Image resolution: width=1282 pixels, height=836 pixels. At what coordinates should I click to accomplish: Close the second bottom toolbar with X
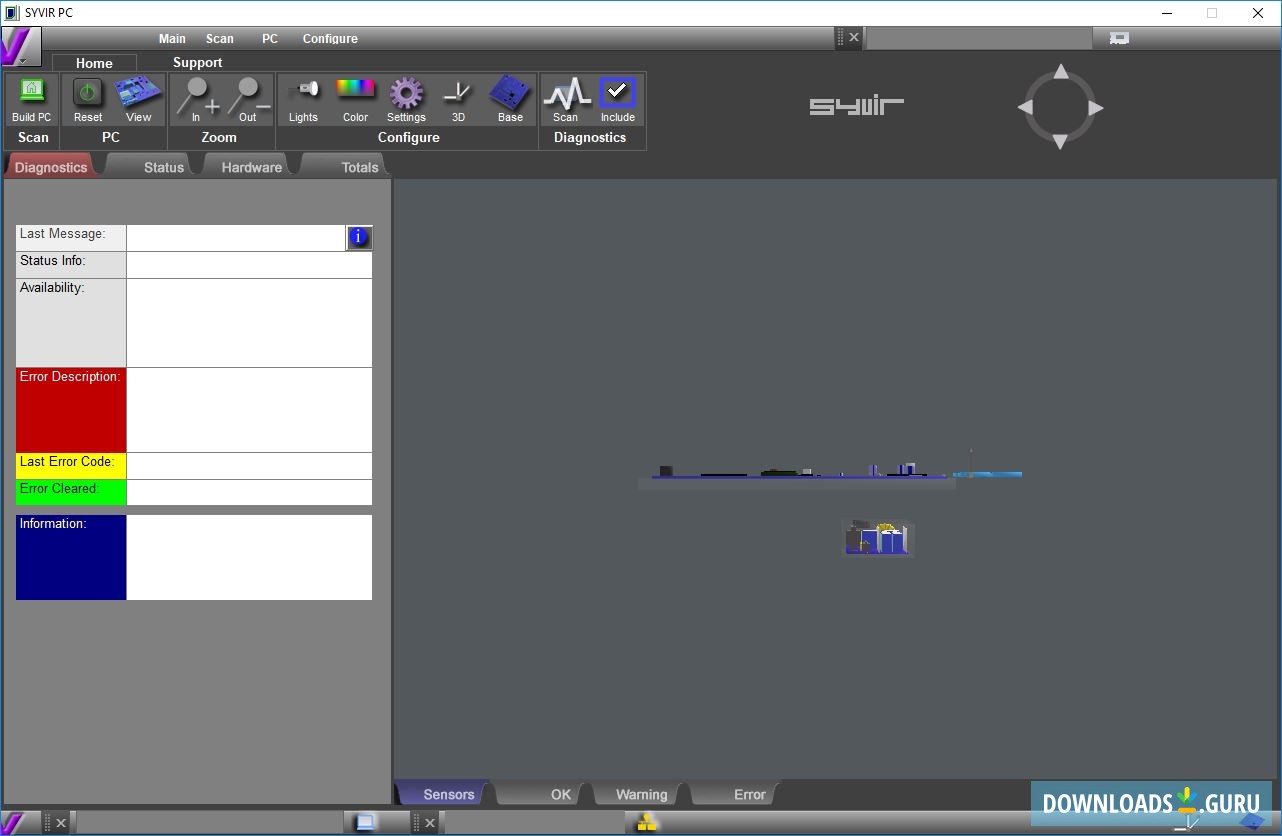(x=430, y=823)
